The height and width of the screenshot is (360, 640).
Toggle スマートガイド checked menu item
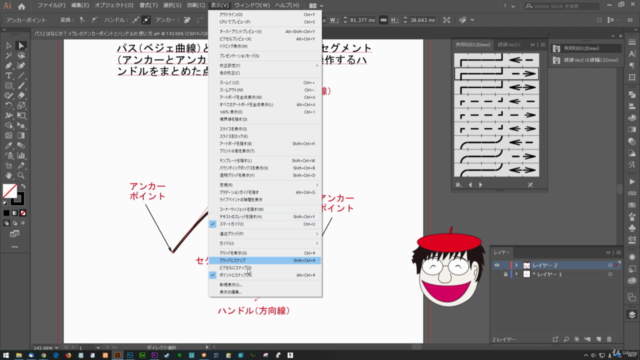(x=264, y=224)
